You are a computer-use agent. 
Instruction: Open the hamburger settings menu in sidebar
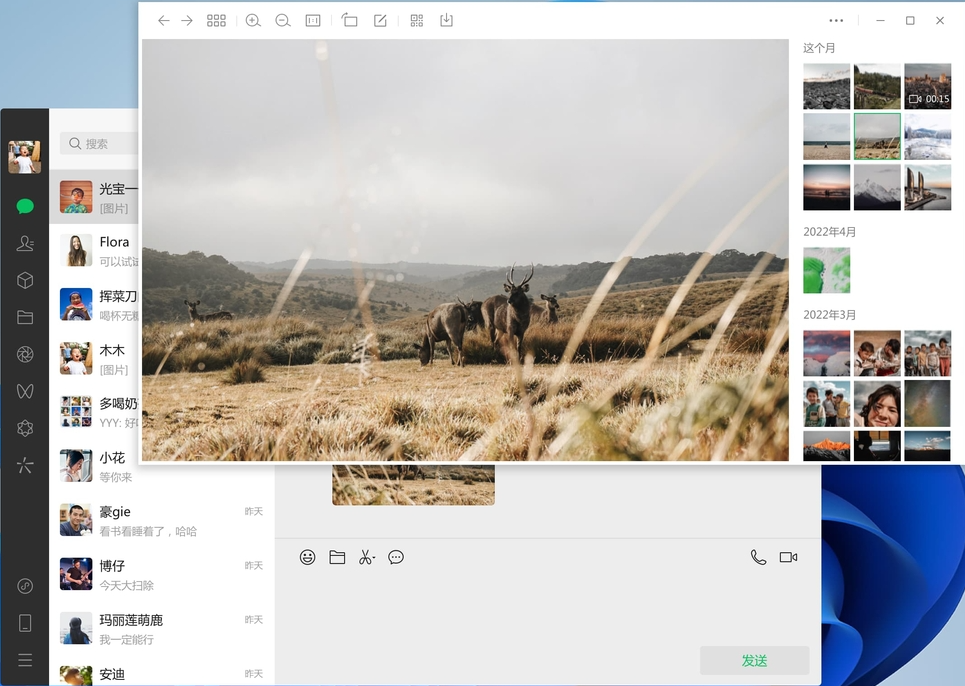(25, 661)
